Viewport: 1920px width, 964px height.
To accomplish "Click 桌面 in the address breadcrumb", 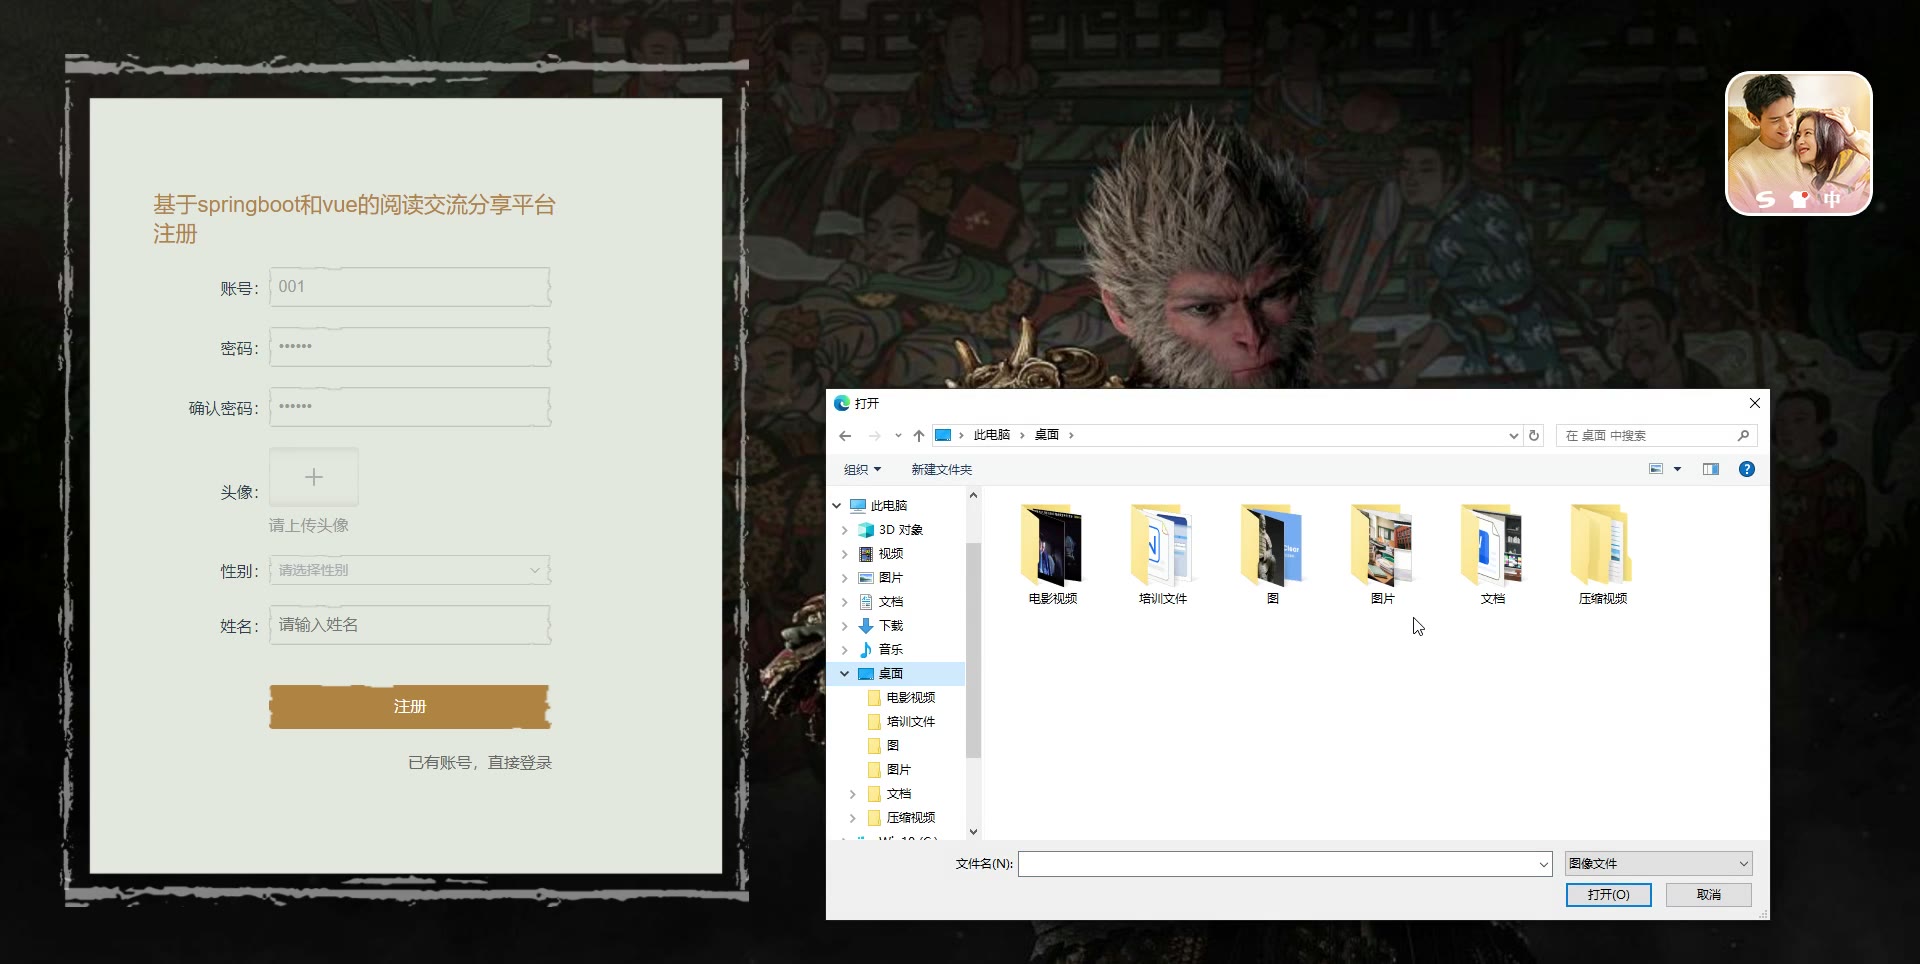I will click(x=1047, y=435).
